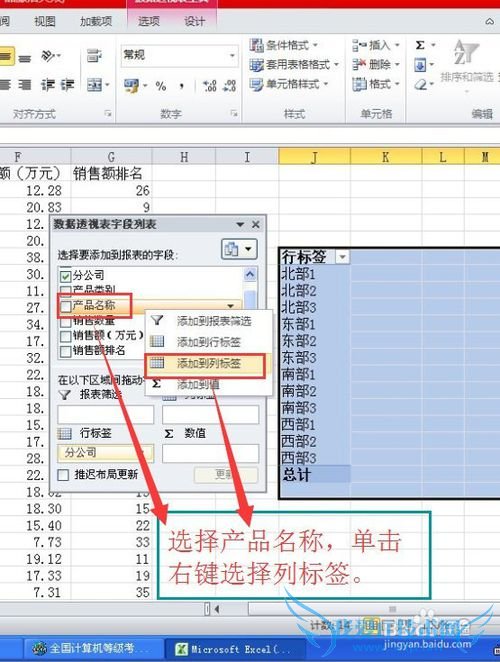500x662 pixels.
Task: Collapse the ribbon with the caret icon
Action: point(489,21)
